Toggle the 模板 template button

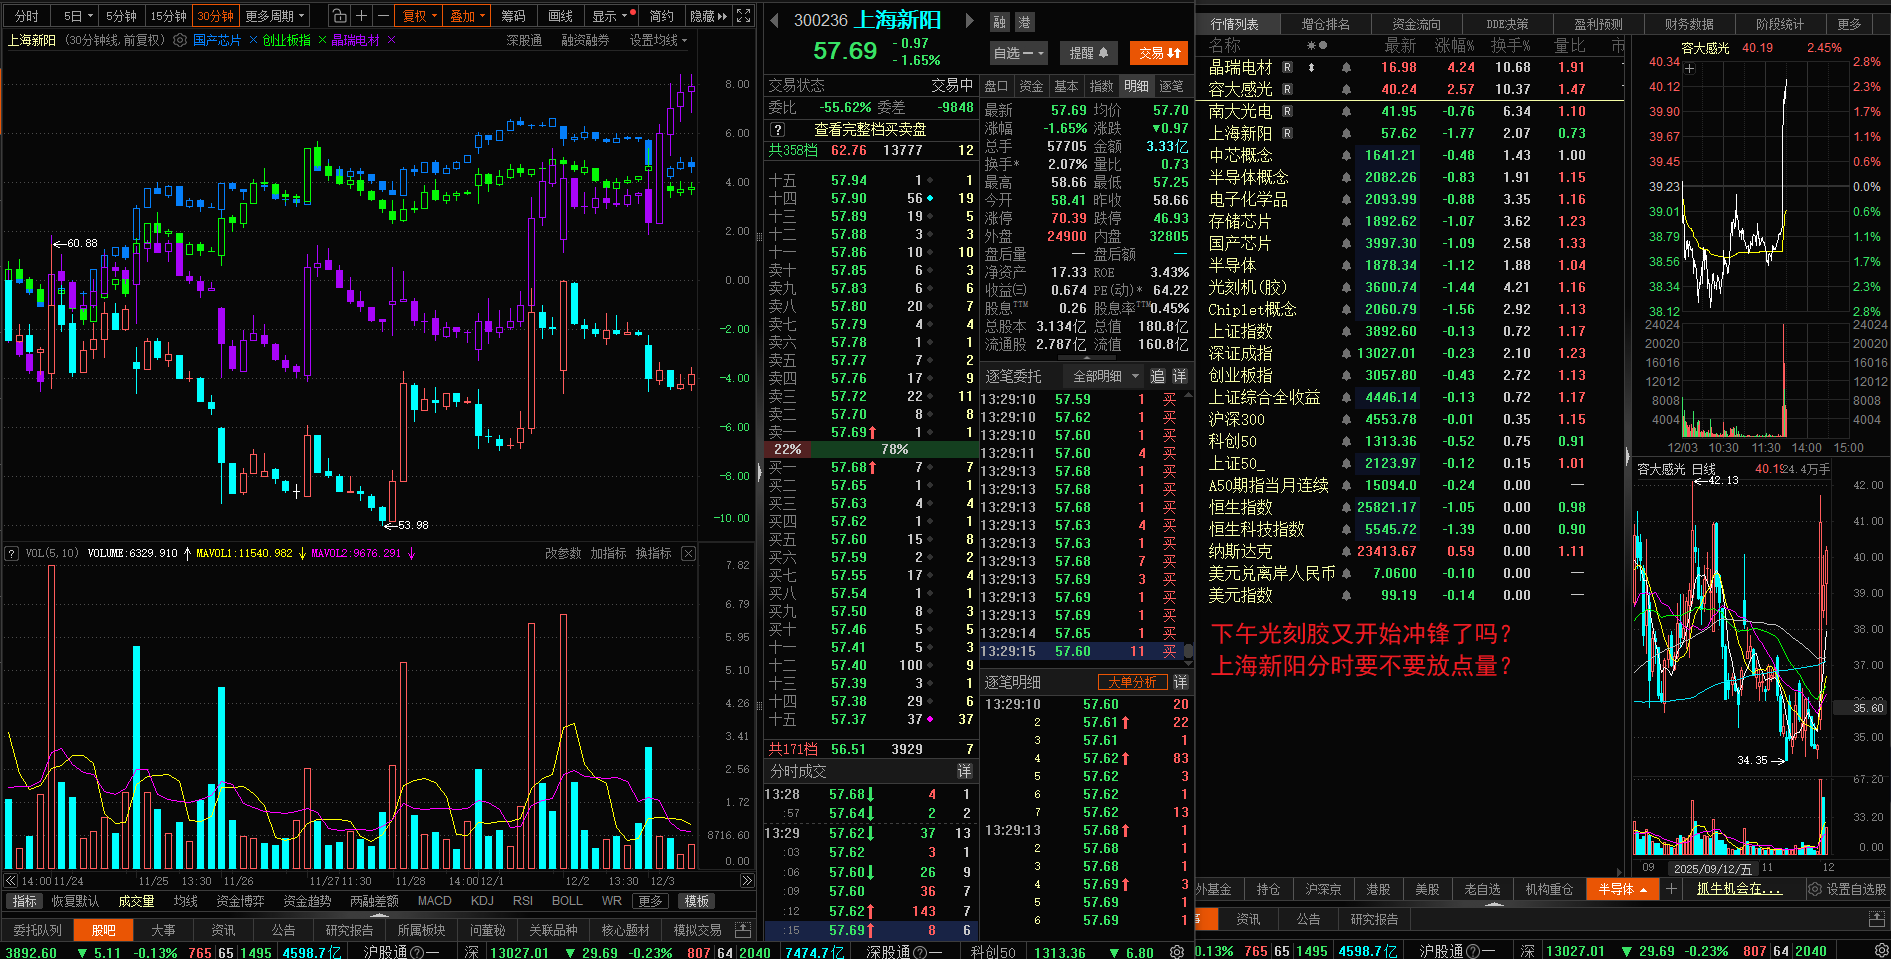(697, 901)
